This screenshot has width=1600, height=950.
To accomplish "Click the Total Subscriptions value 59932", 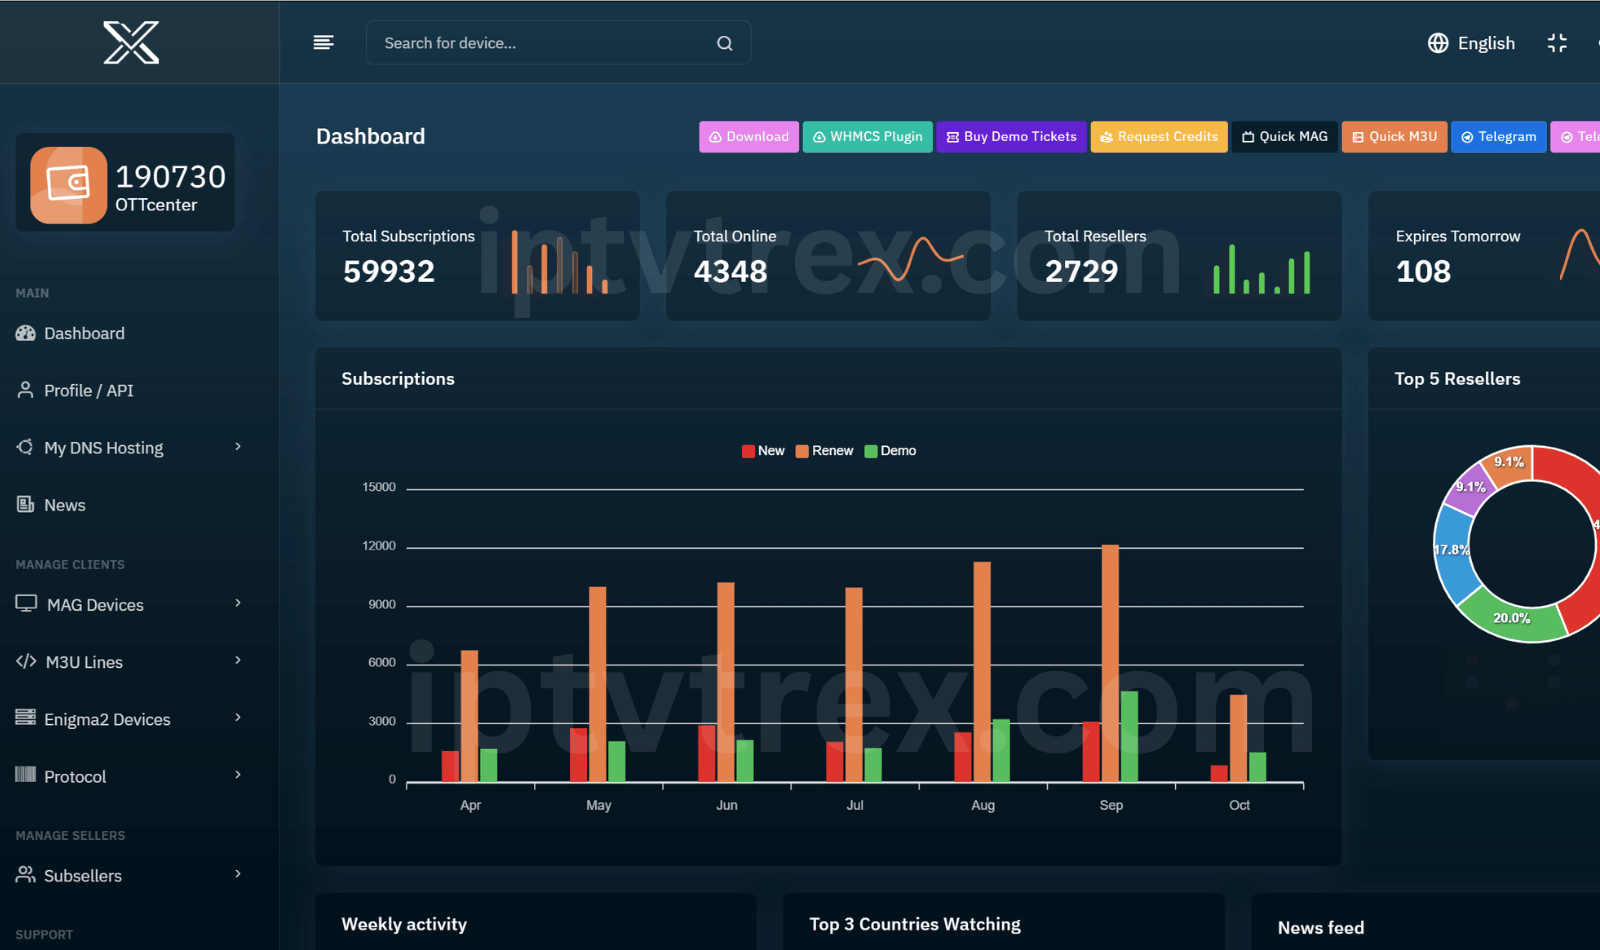I will coord(389,271).
